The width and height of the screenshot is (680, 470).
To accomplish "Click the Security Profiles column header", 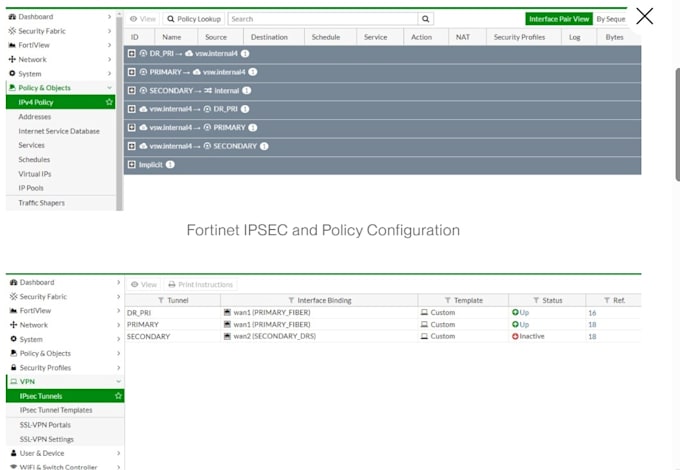I will [x=519, y=37].
